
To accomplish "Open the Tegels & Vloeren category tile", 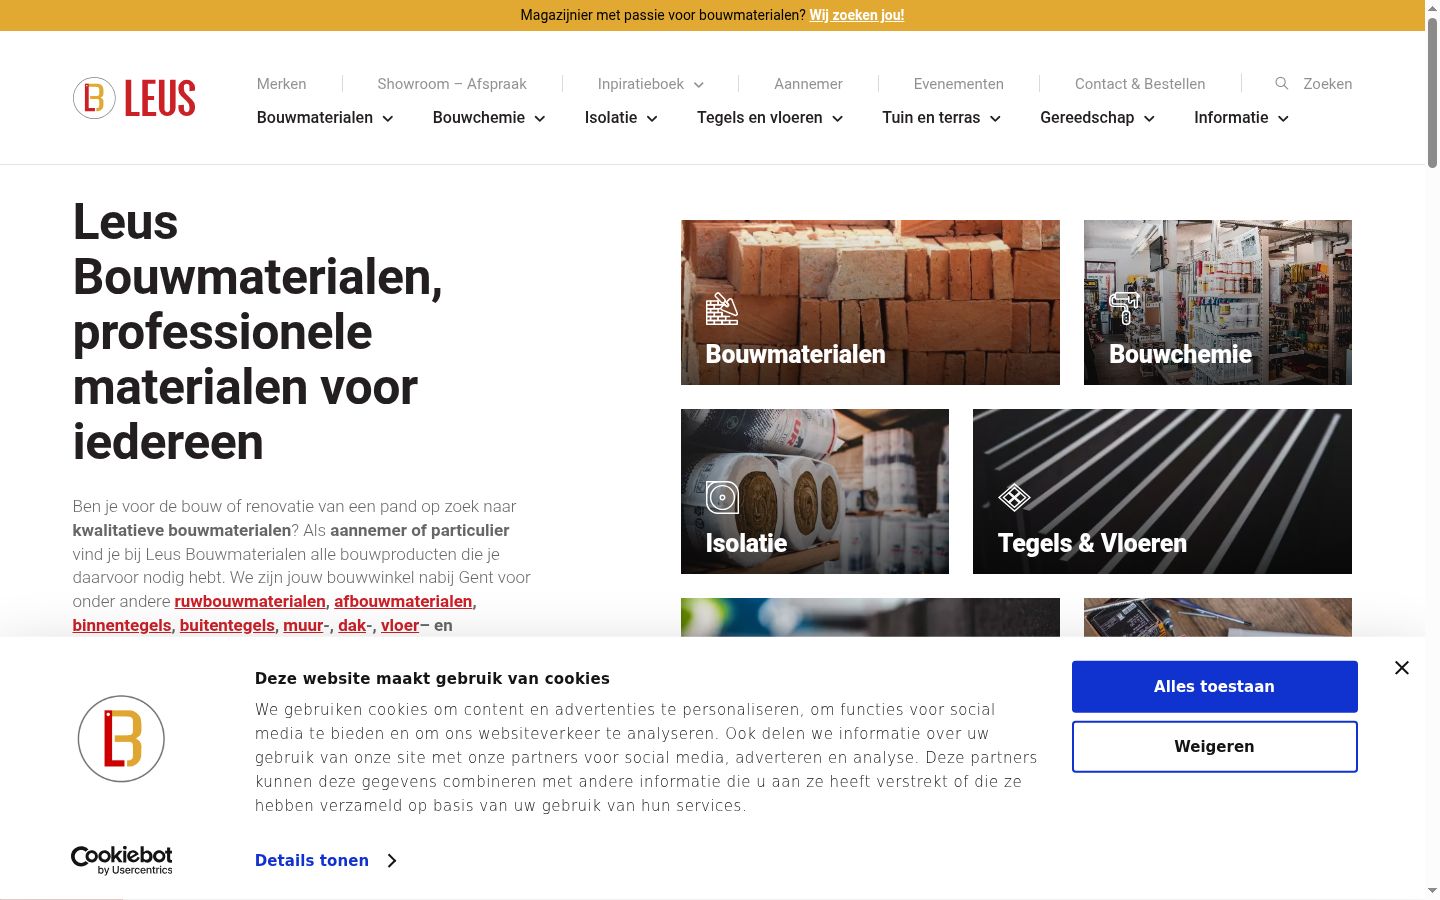I will (x=1162, y=491).
